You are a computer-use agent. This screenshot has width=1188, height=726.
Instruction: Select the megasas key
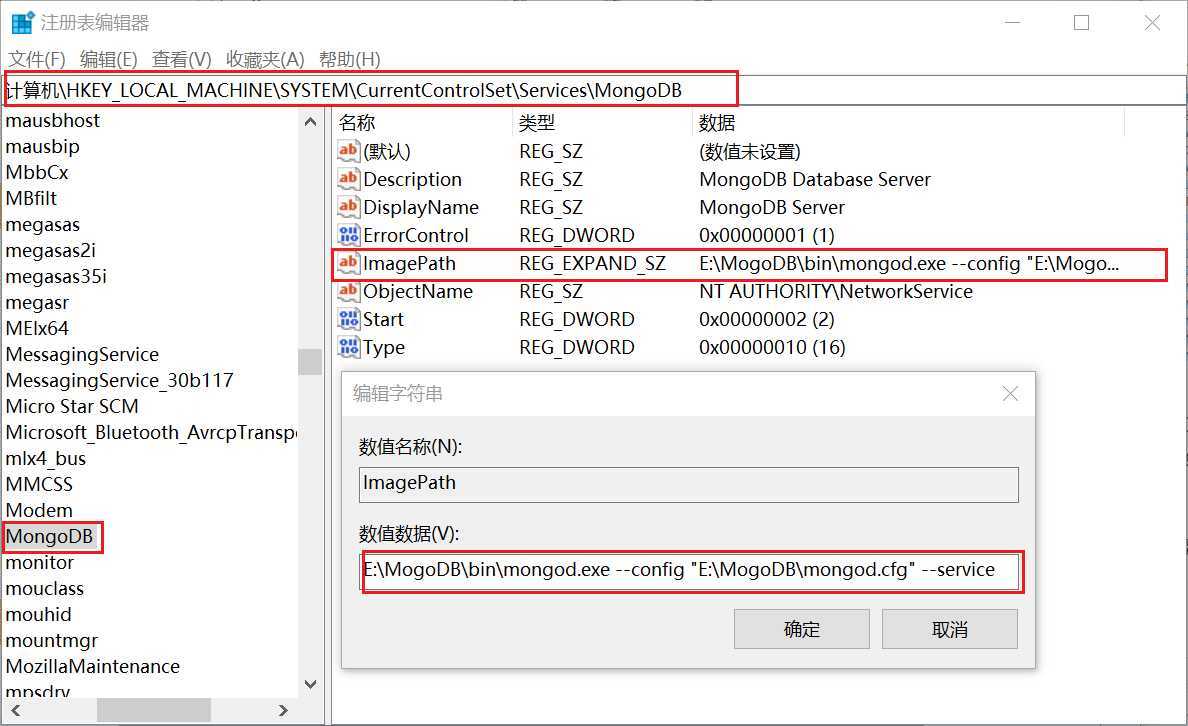click(x=42, y=224)
